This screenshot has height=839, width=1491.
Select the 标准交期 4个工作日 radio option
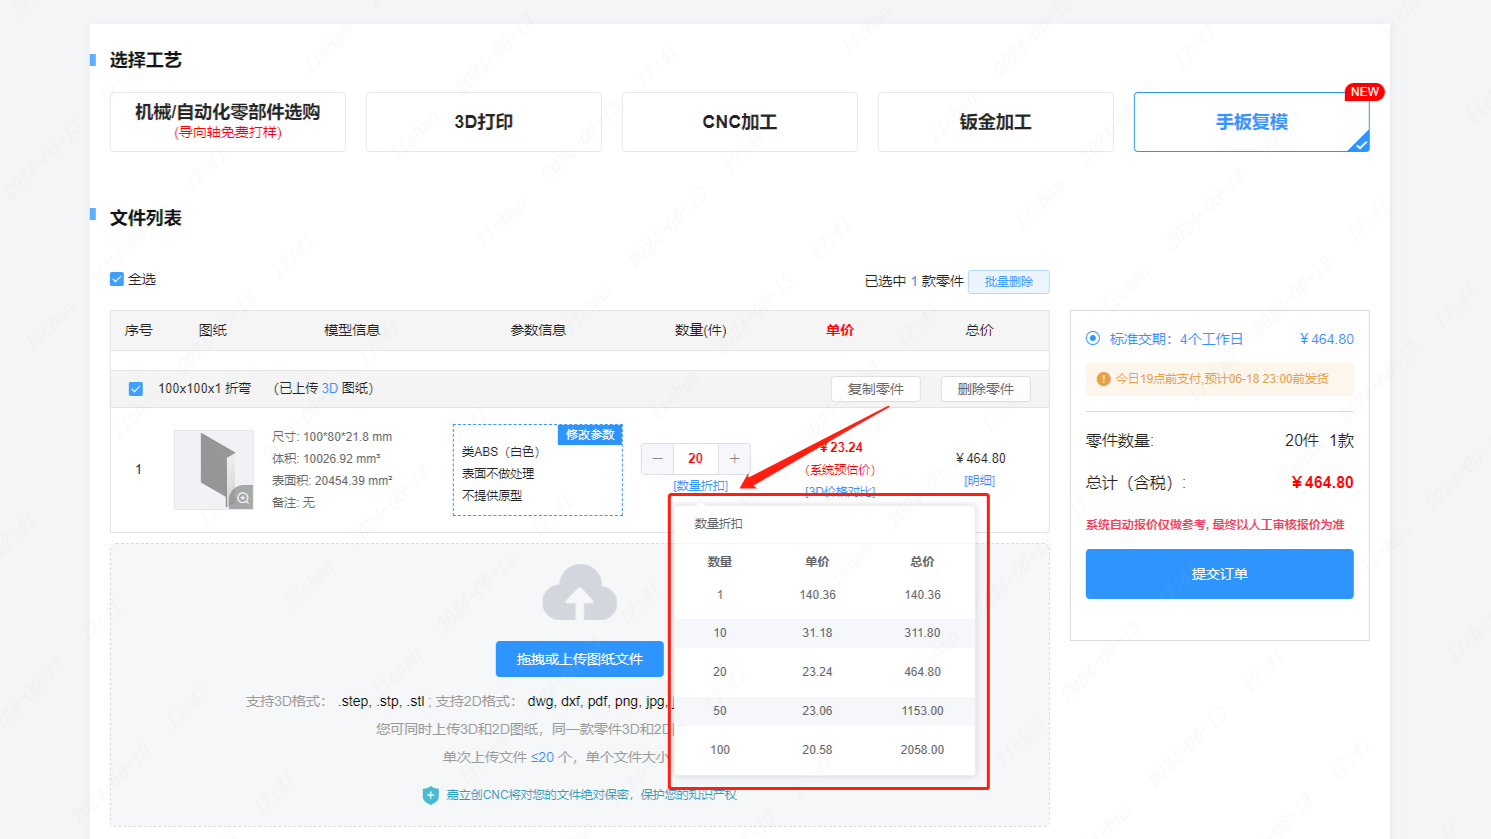click(1093, 339)
